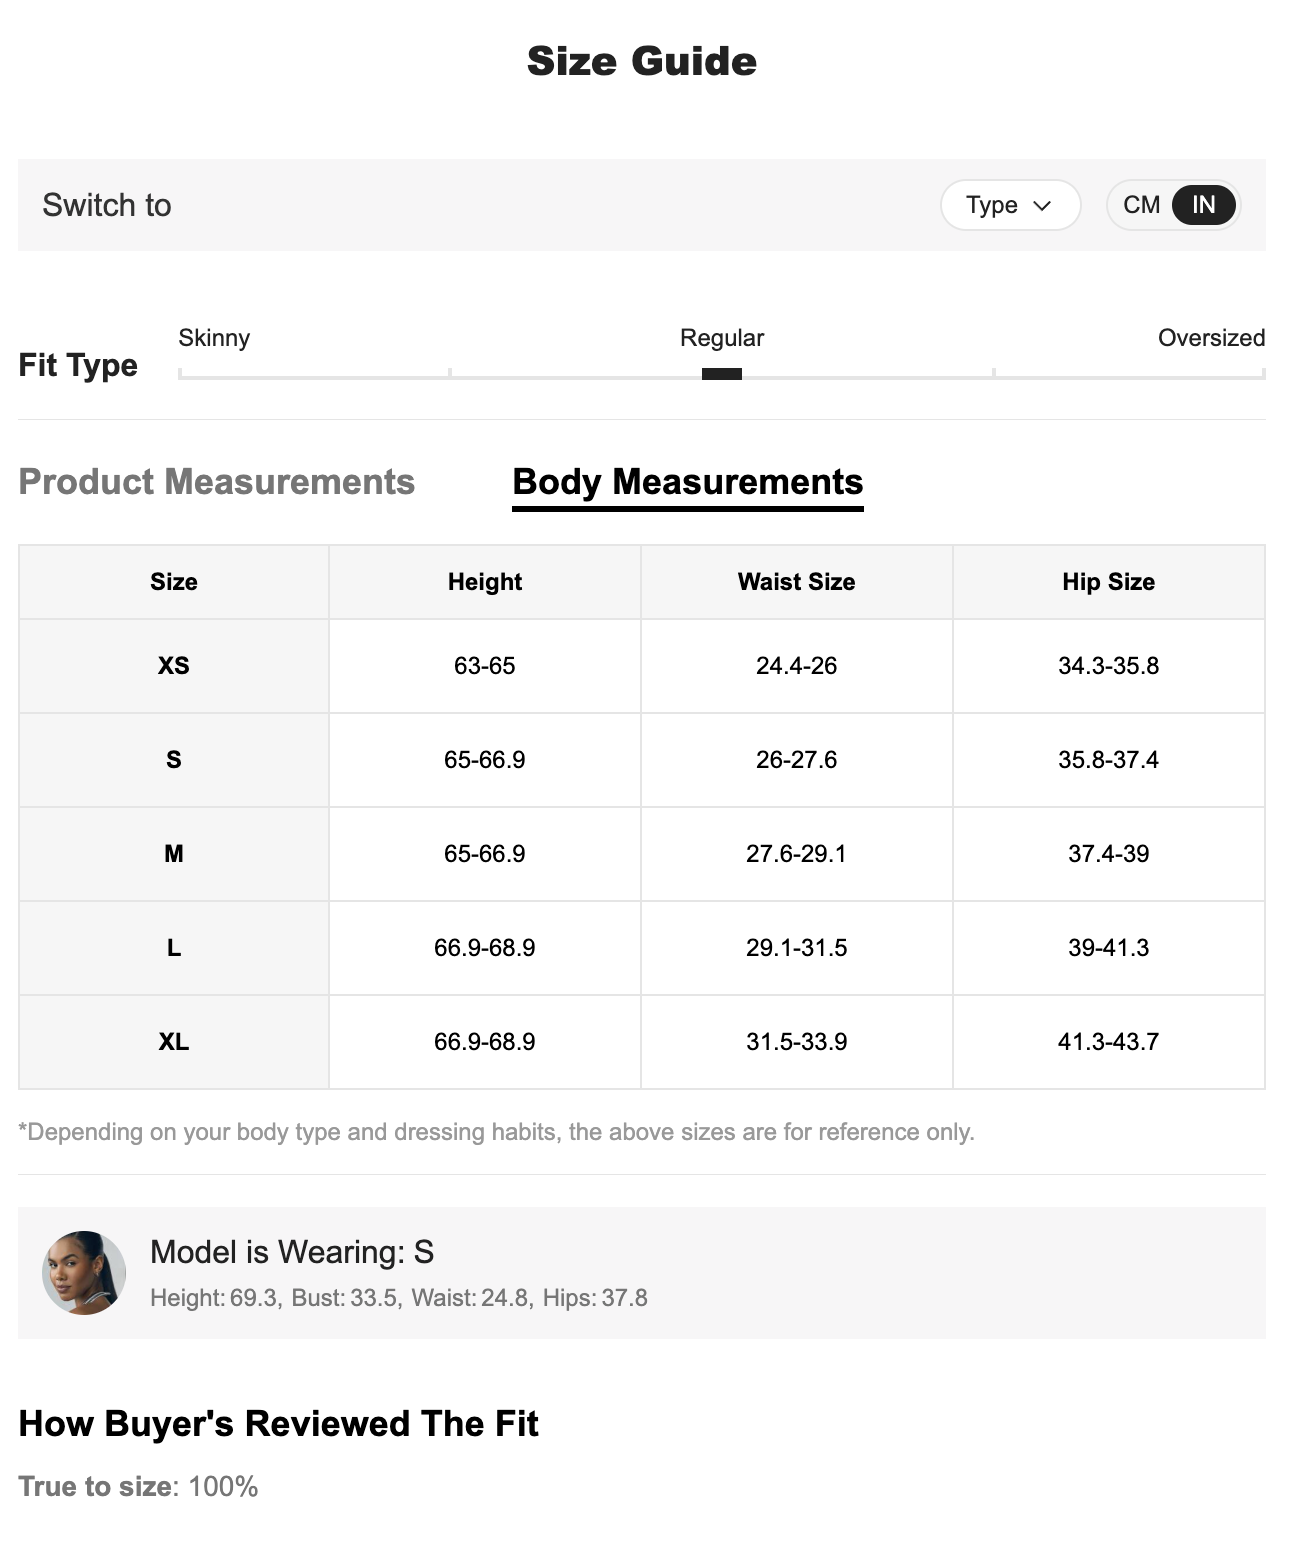The height and width of the screenshot is (1550, 1298).
Task: Click the Skinny fit type label
Action: [x=214, y=338]
